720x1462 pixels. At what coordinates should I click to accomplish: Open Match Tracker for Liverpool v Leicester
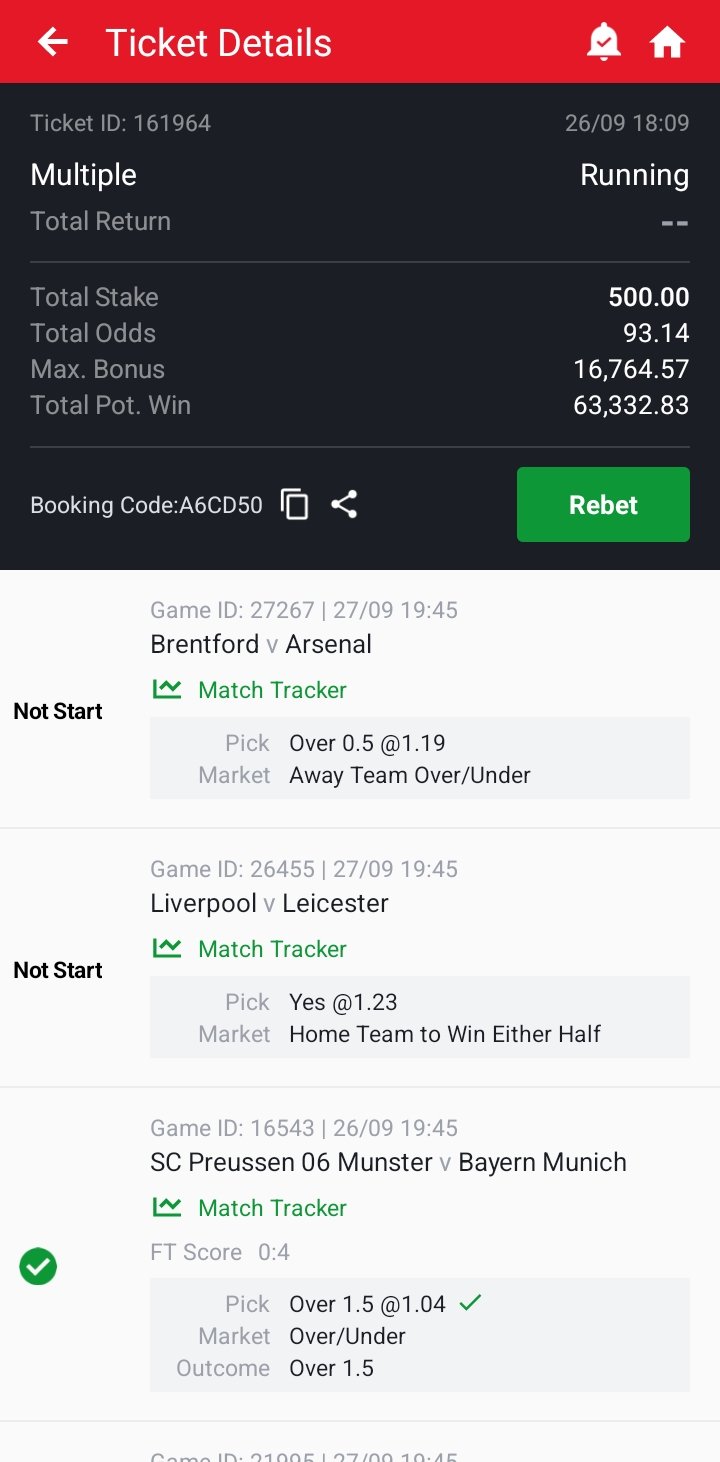pos(272,949)
